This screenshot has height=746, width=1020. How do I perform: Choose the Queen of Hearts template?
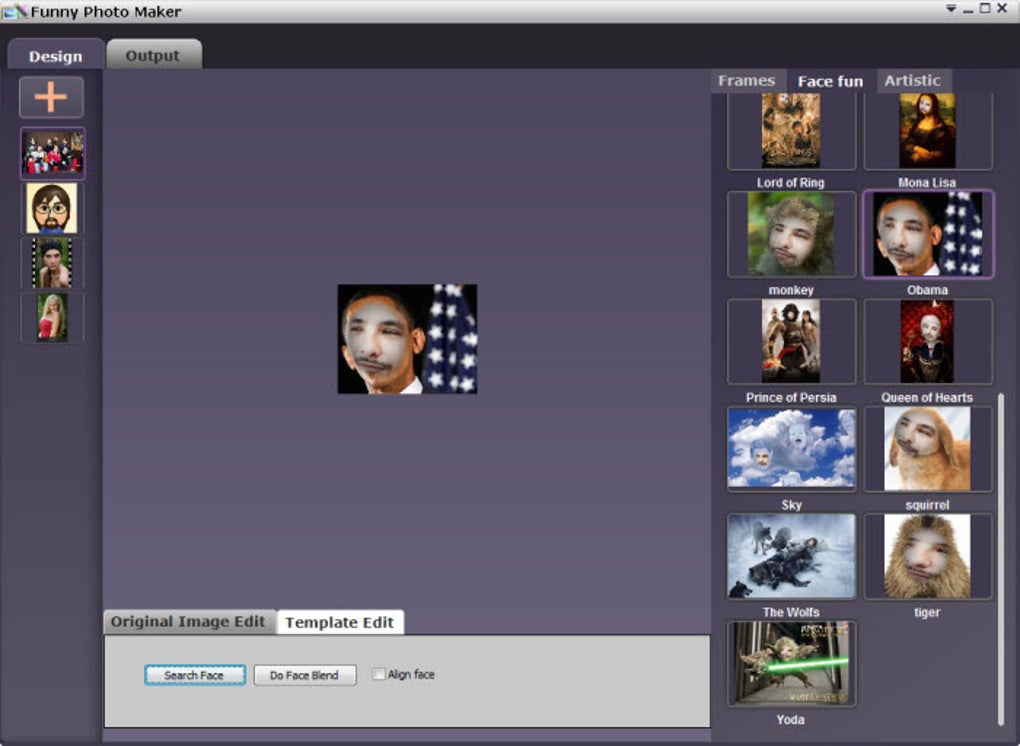pos(928,341)
